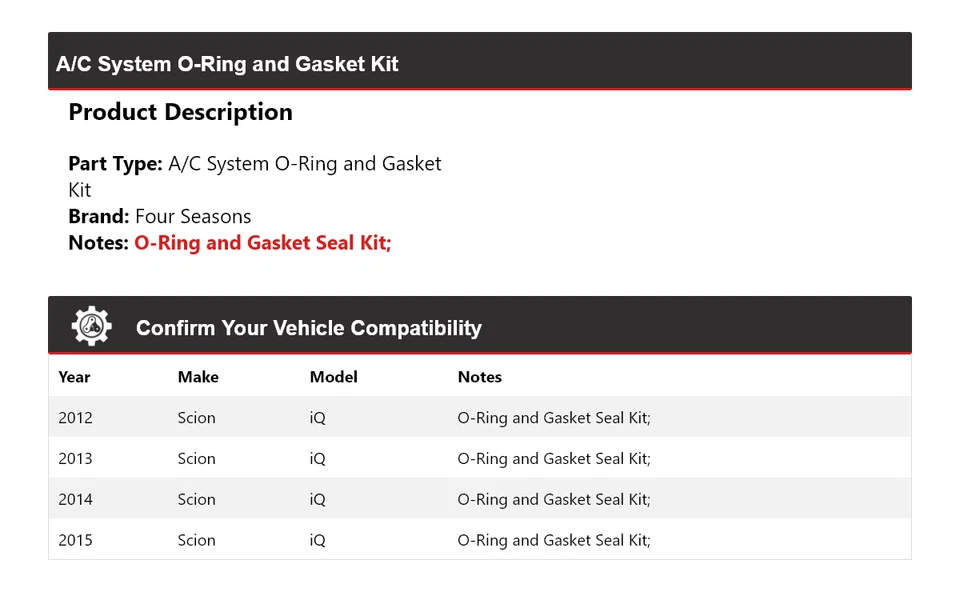Click iQ model in the 2013 row
Screen dimensions: 960x592
point(317,459)
